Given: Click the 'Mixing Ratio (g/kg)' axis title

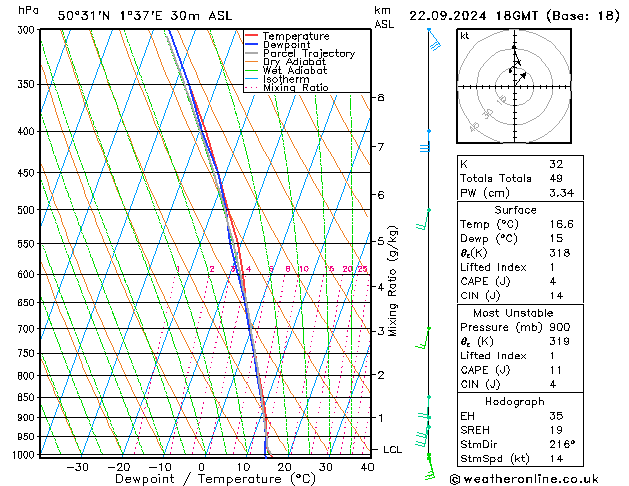Looking at the screenshot, I should pos(393,281).
